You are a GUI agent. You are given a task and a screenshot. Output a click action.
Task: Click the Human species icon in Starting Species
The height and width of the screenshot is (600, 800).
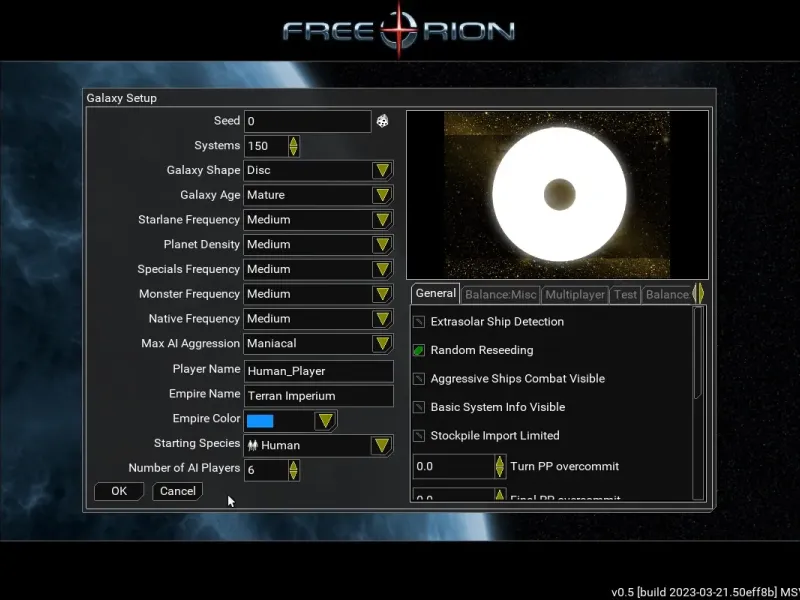pos(253,445)
